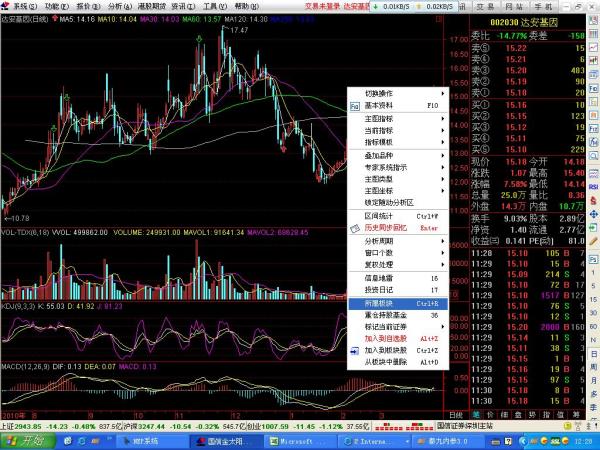Expand the 主图指标 submenu
The image size is (600, 450).
(396, 118)
